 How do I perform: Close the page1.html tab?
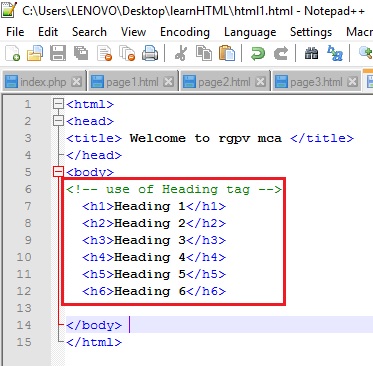(x=169, y=82)
